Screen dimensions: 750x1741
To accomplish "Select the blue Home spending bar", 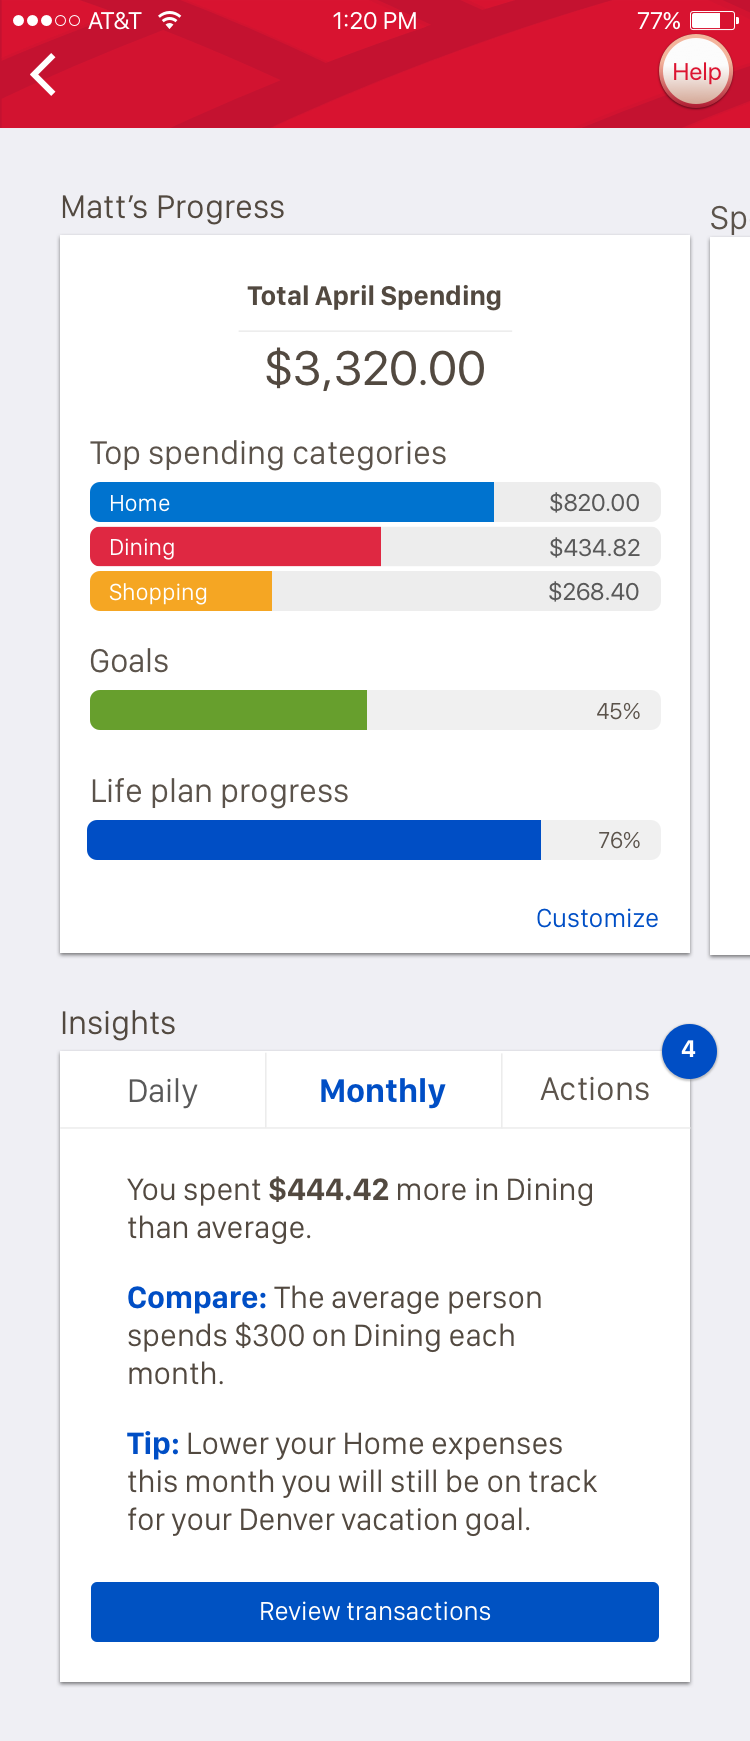I will point(292,502).
